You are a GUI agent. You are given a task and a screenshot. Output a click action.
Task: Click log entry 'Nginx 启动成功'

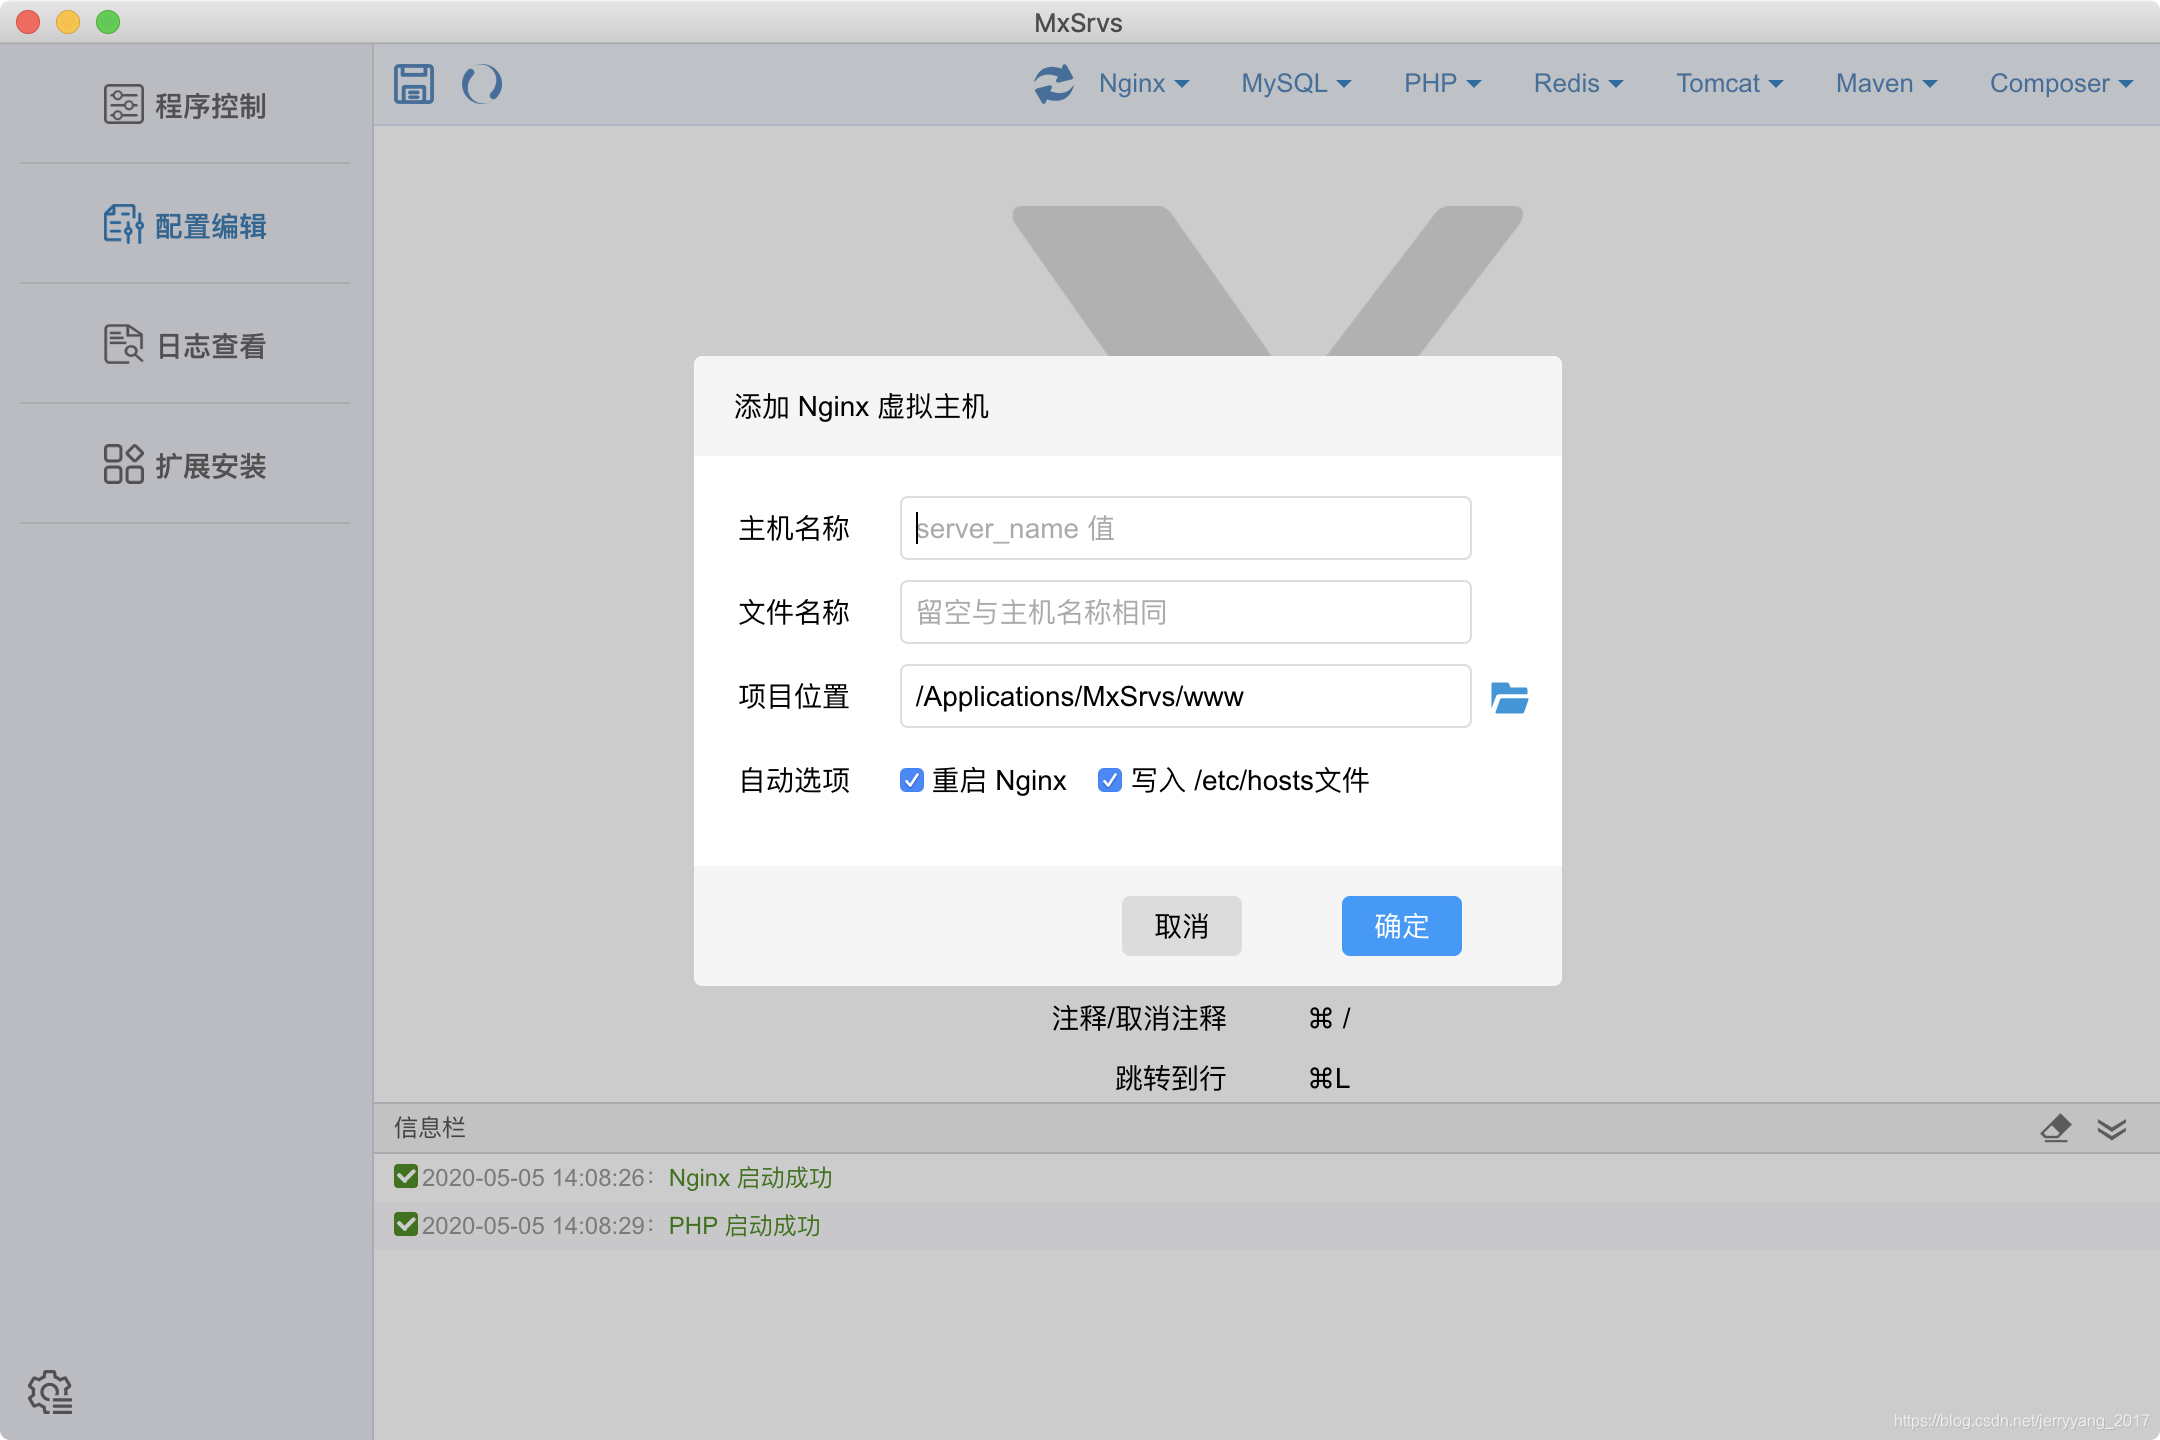pos(750,1177)
